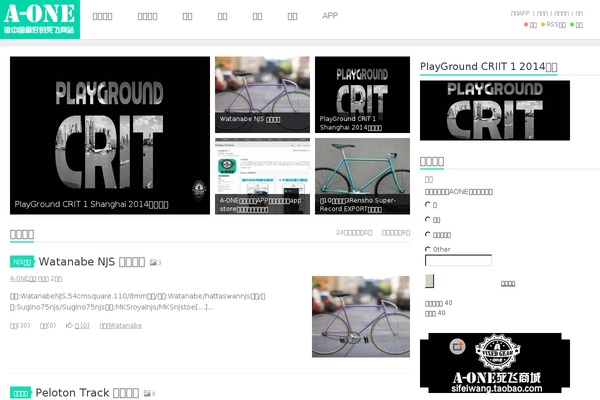This screenshot has height=400, width=600.
Task: Click the image count icon beside Peloton Track
Action: point(149,393)
